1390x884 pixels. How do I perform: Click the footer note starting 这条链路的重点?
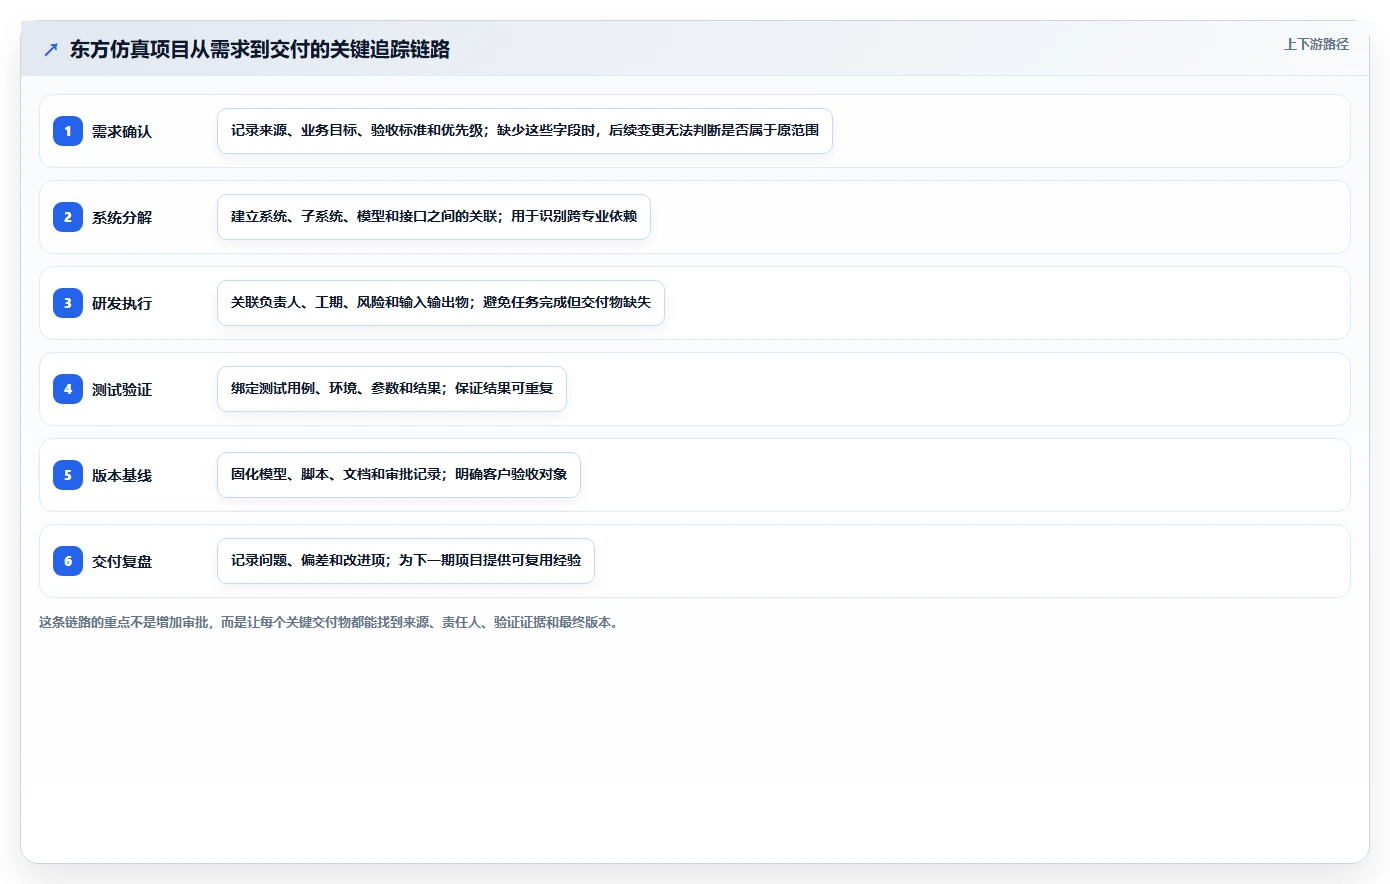click(x=331, y=622)
